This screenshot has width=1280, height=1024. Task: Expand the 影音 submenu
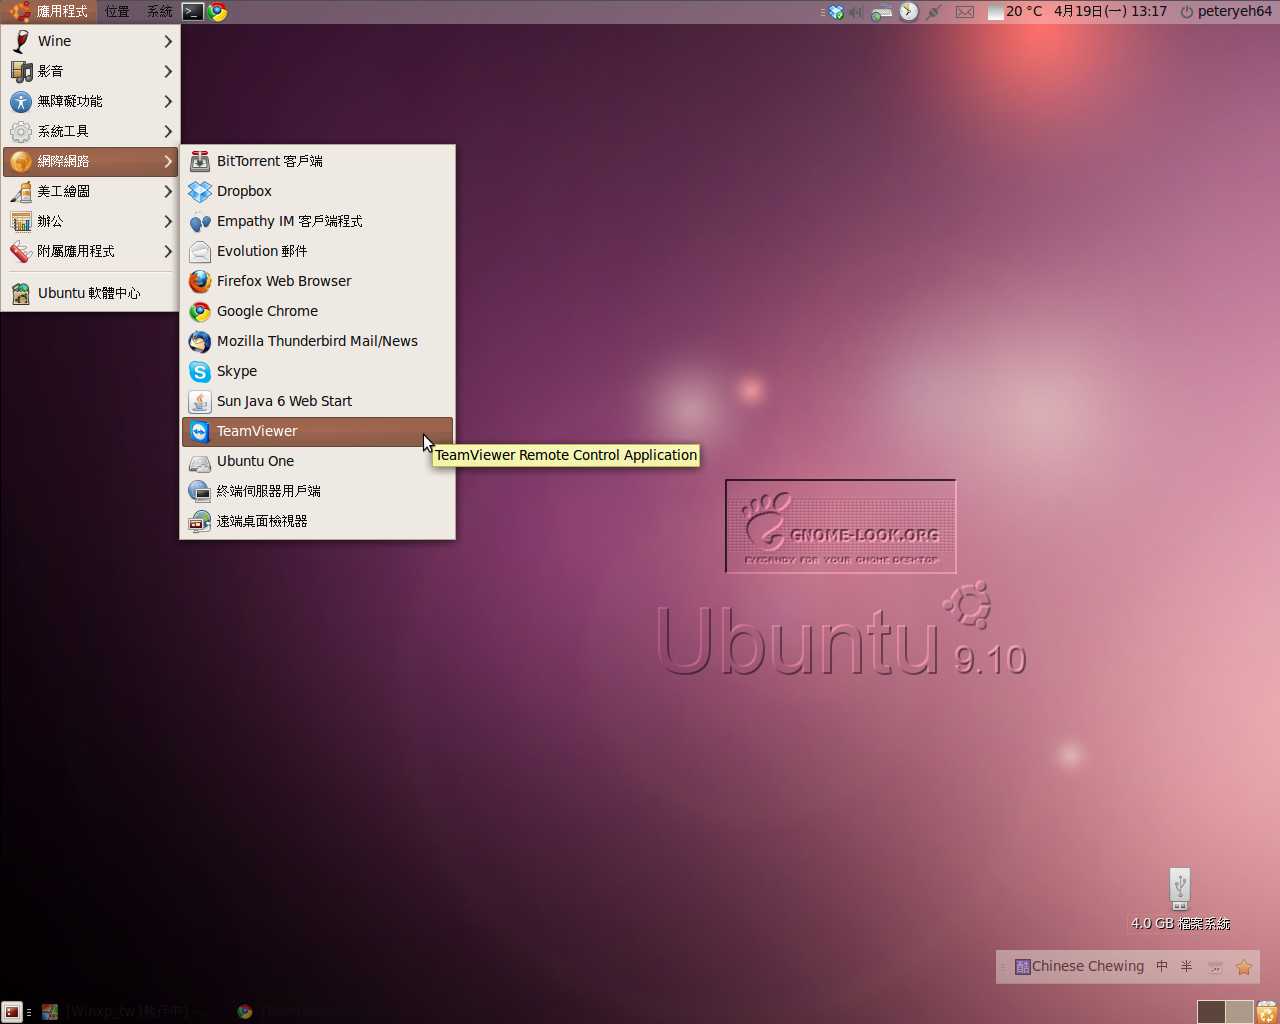[x=90, y=71]
